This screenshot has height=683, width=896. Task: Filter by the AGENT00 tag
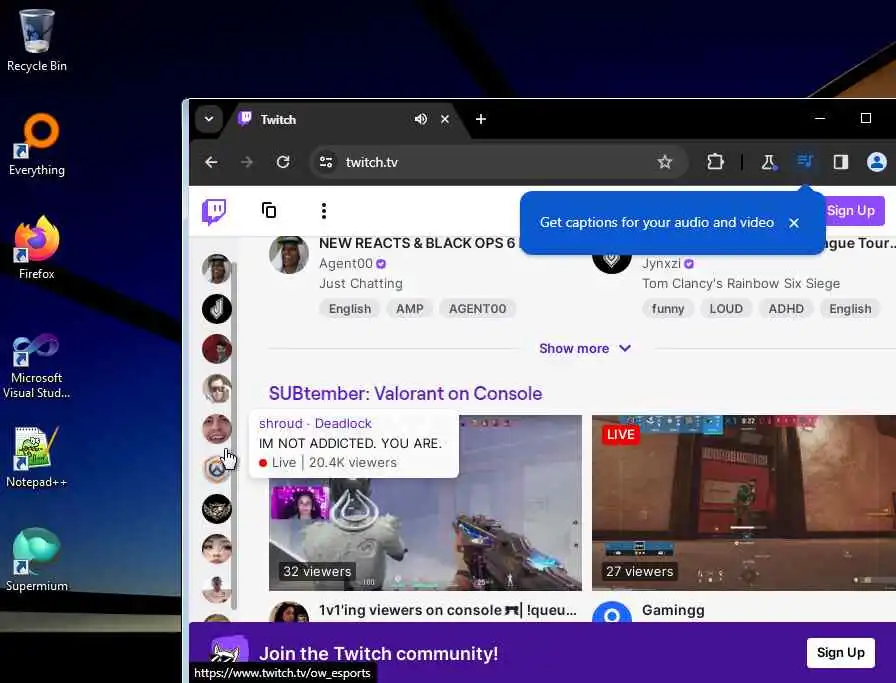click(x=477, y=309)
